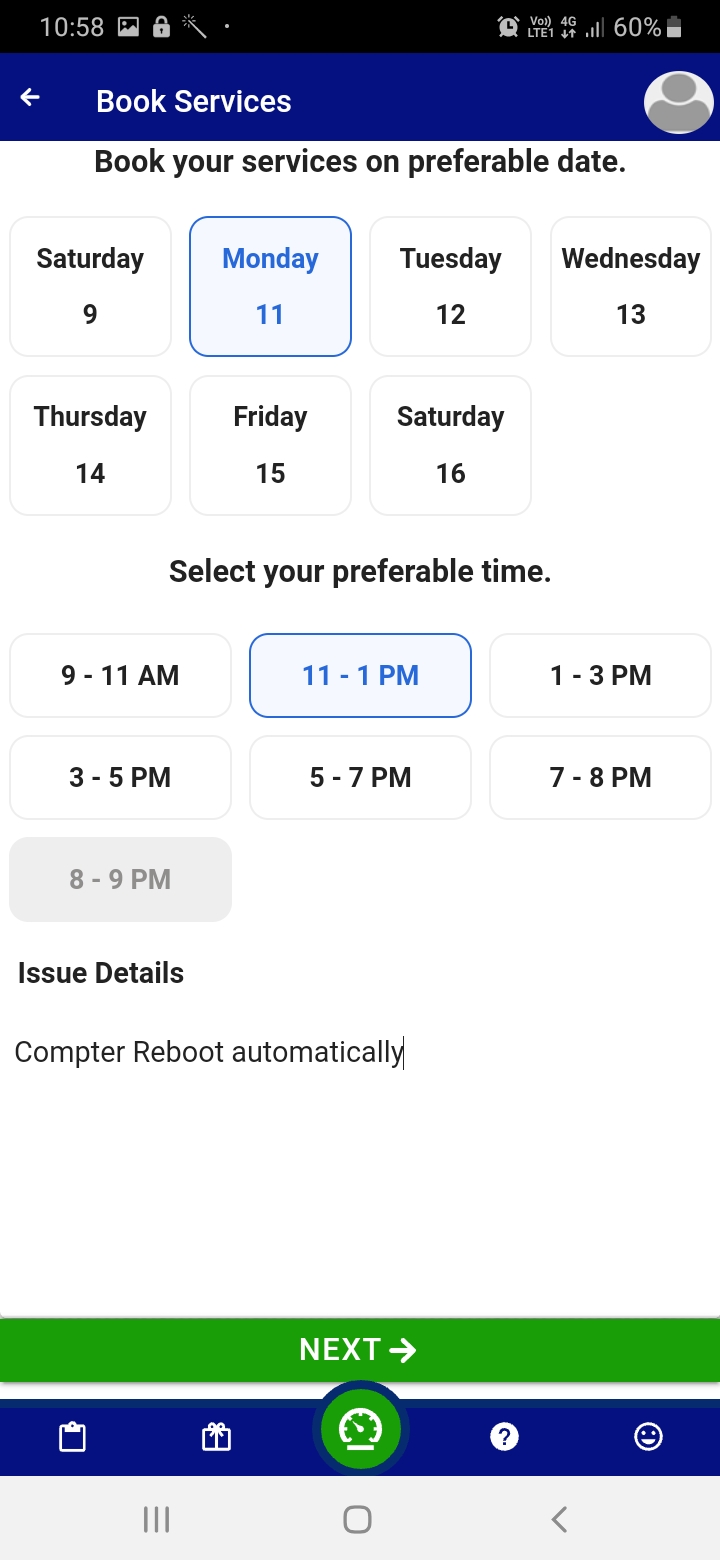This screenshot has width=720, height=1560.
Task: Select Saturday 9 as the date
Action: click(90, 286)
